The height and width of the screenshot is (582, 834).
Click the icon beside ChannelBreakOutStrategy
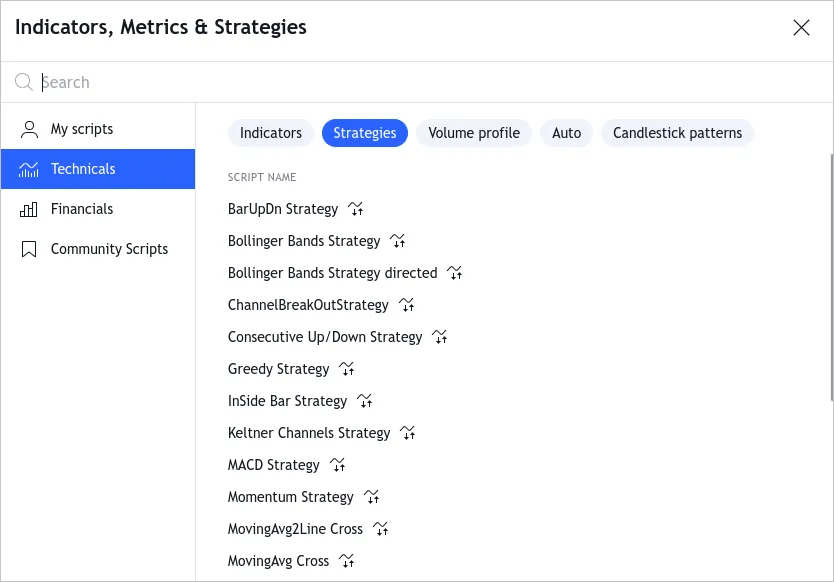pyautogui.click(x=406, y=304)
